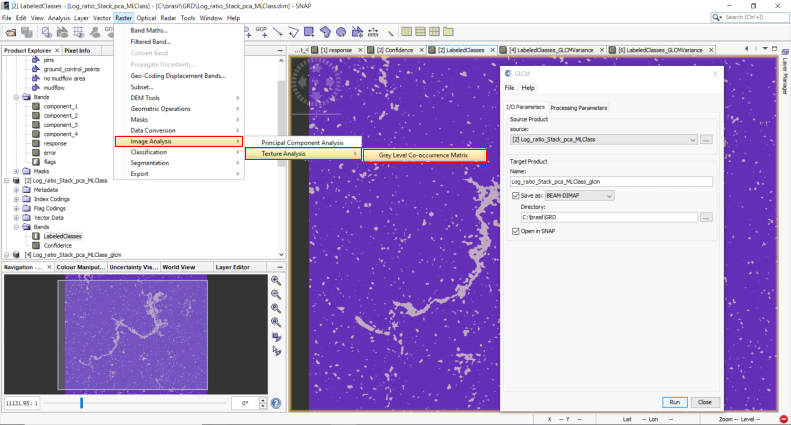The width and height of the screenshot is (791, 425).
Task: Click the open product folder toolbar icon
Action: pyautogui.click(x=9, y=32)
